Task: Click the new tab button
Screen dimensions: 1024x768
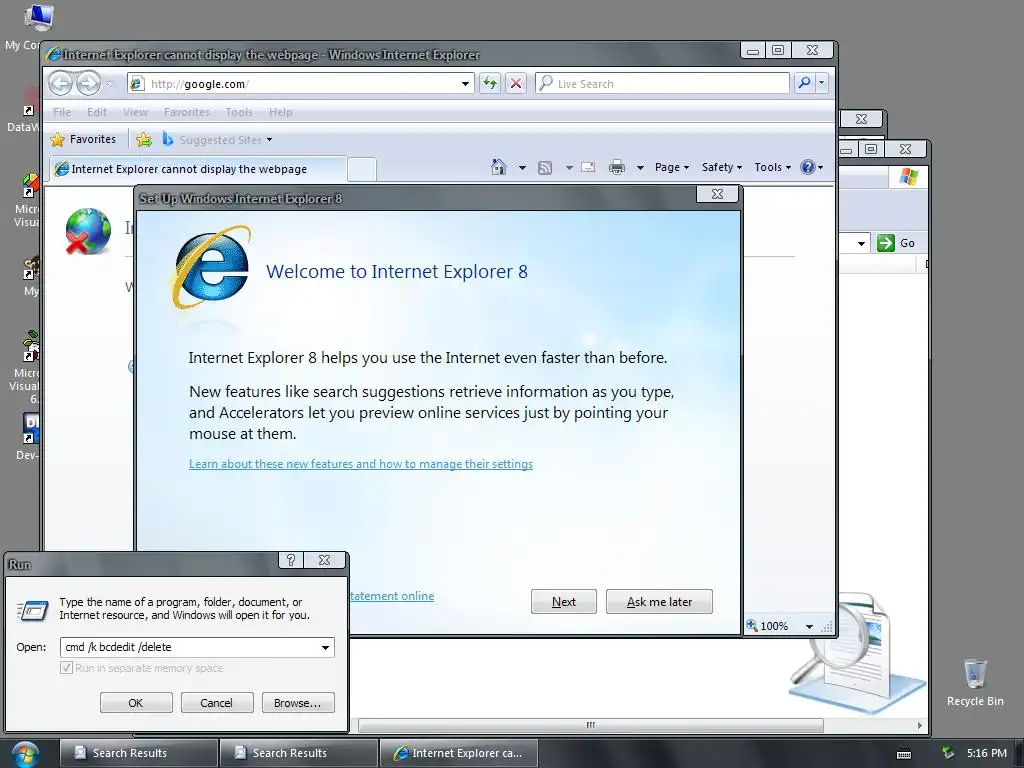Action: [362, 169]
